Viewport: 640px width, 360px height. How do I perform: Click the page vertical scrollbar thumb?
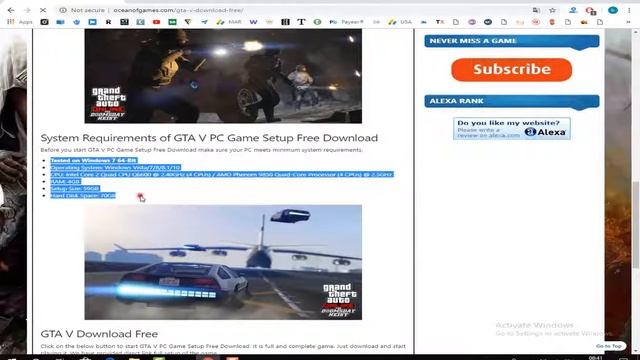[636, 224]
